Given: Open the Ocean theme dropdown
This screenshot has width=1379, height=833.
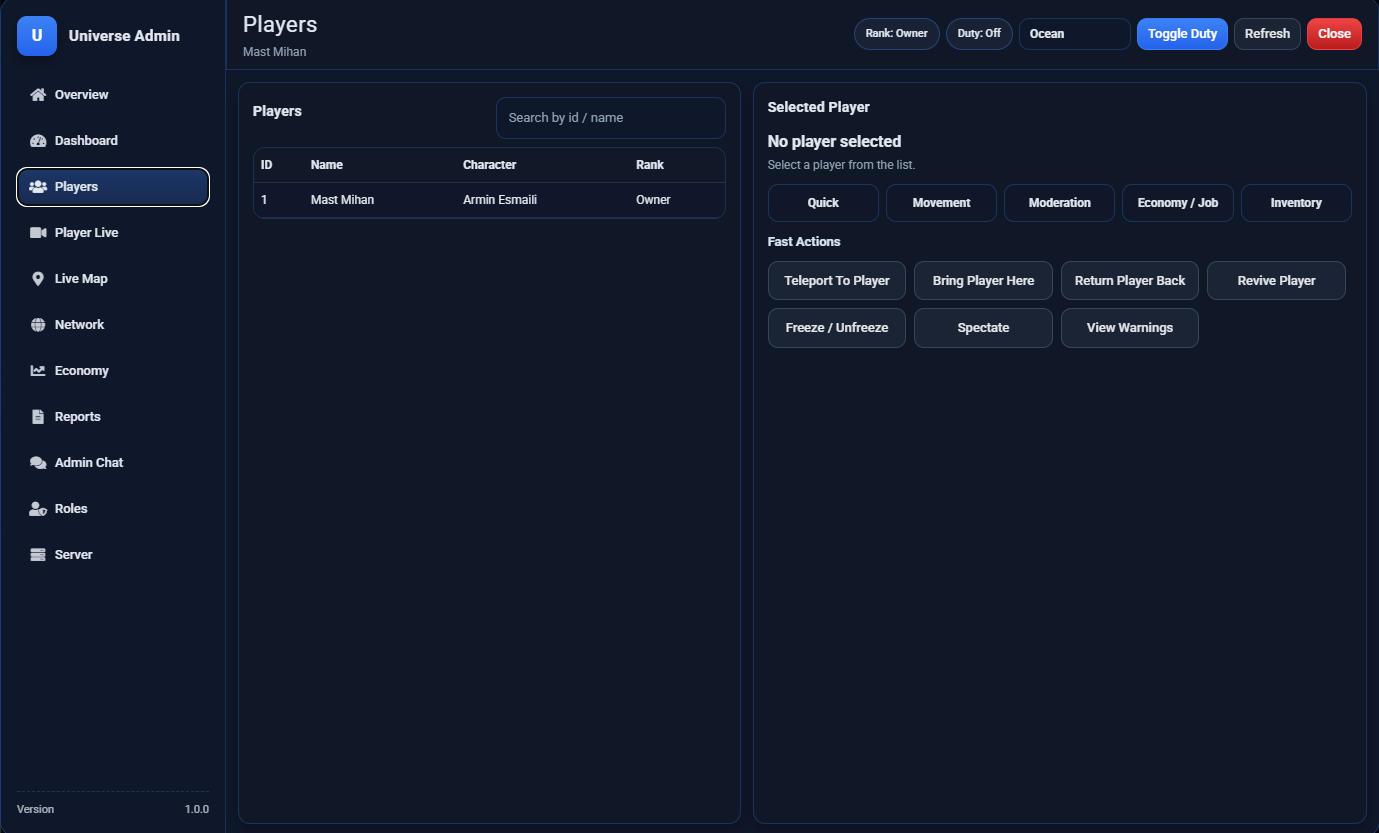Looking at the screenshot, I should tap(1074, 34).
